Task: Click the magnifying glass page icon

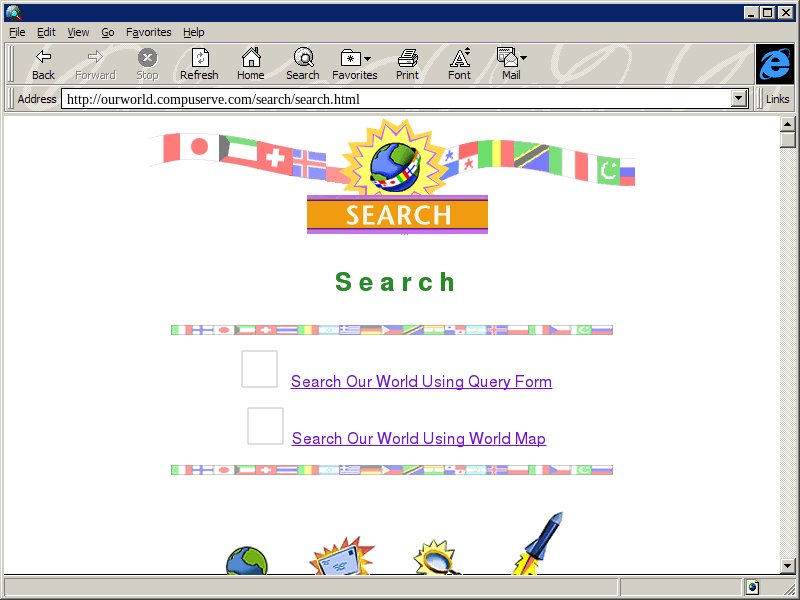Action: (436, 558)
